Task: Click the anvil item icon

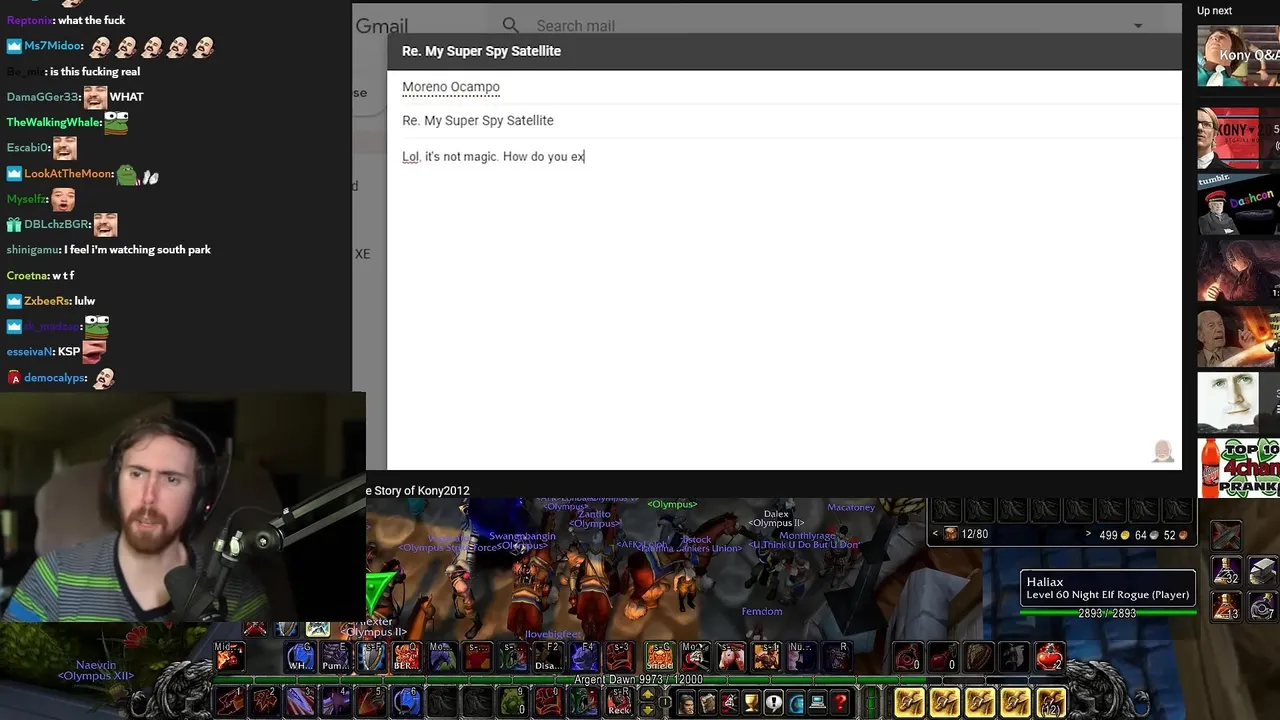Action: click(x=1263, y=571)
